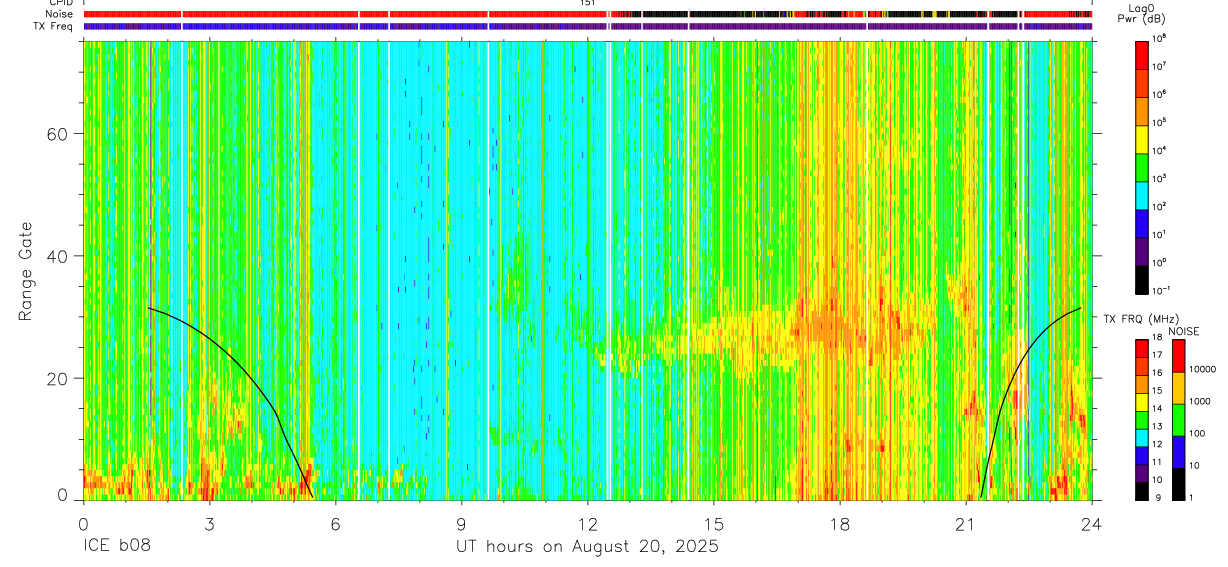The image size is (1228, 567).
Task: Click the '151' CPID value
Action: 588,4
